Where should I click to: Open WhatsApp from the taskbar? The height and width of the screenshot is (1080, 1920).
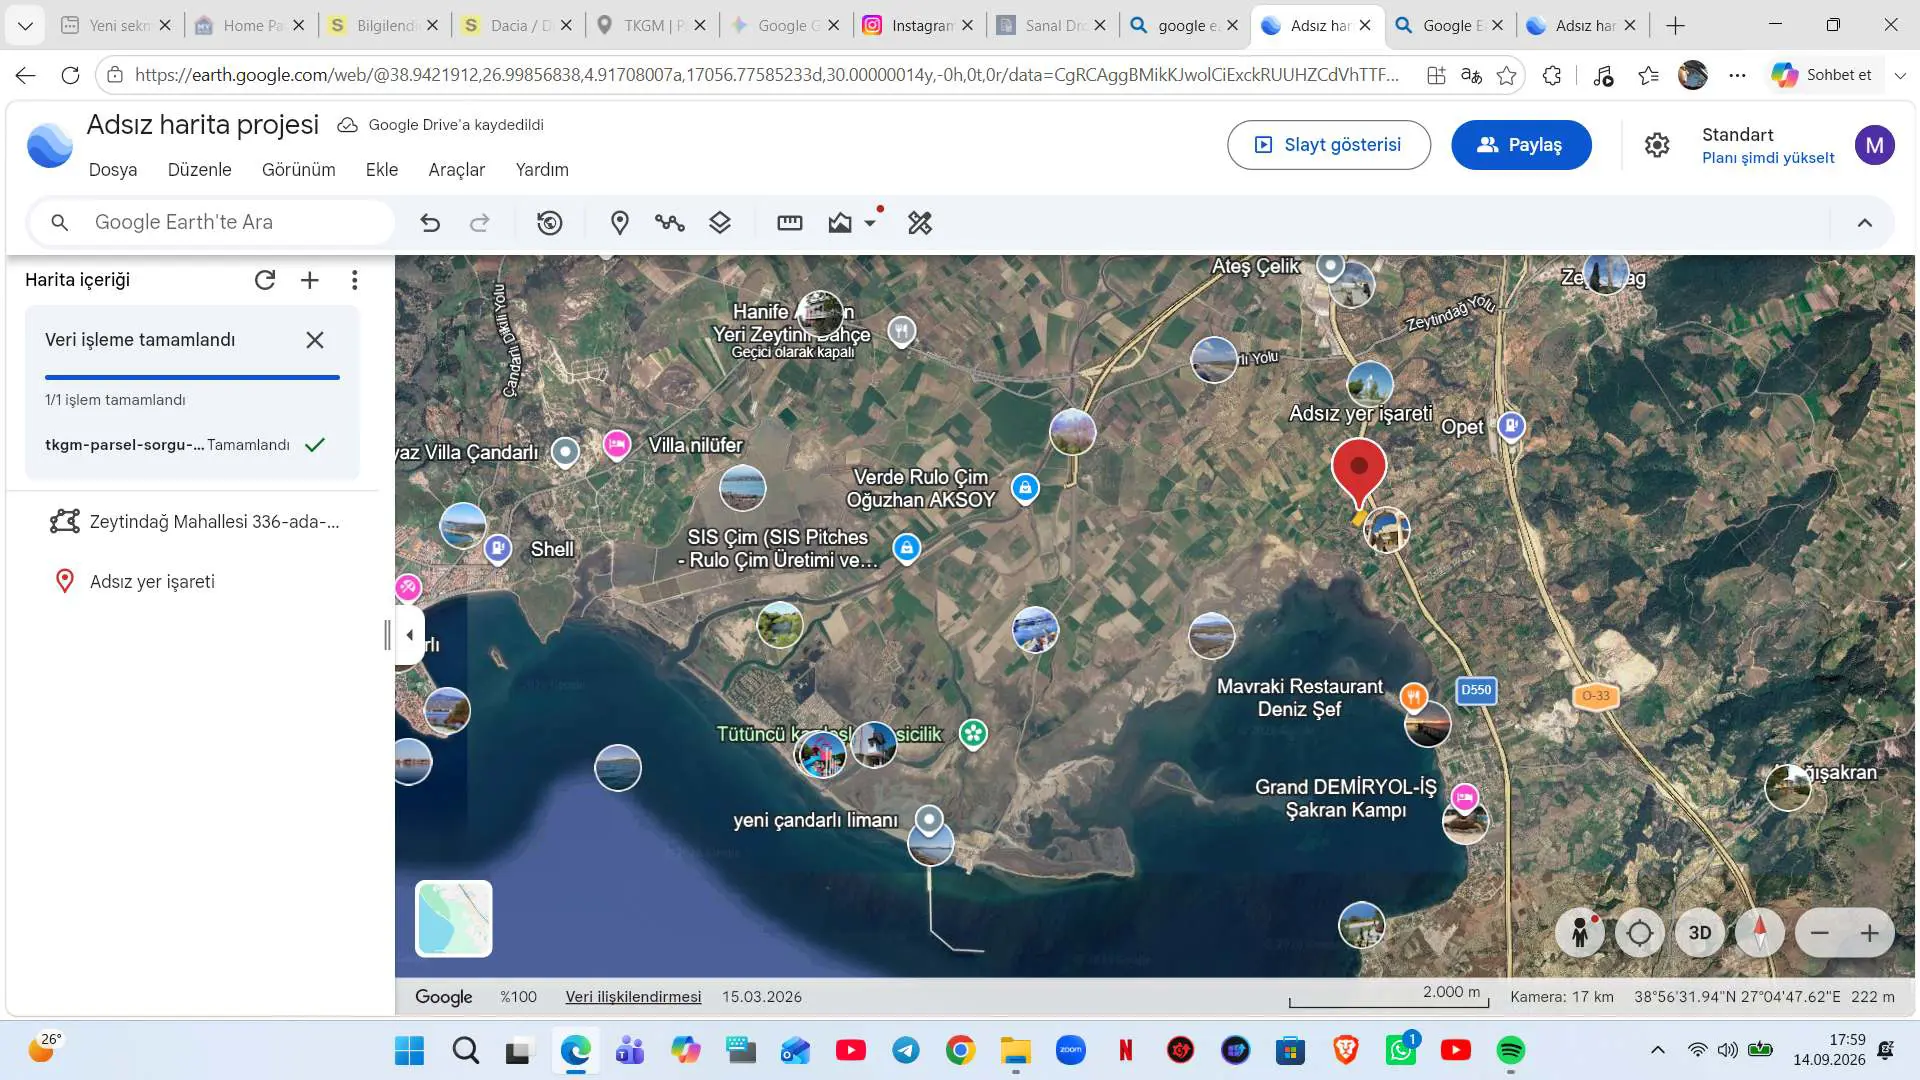[x=1400, y=1050]
